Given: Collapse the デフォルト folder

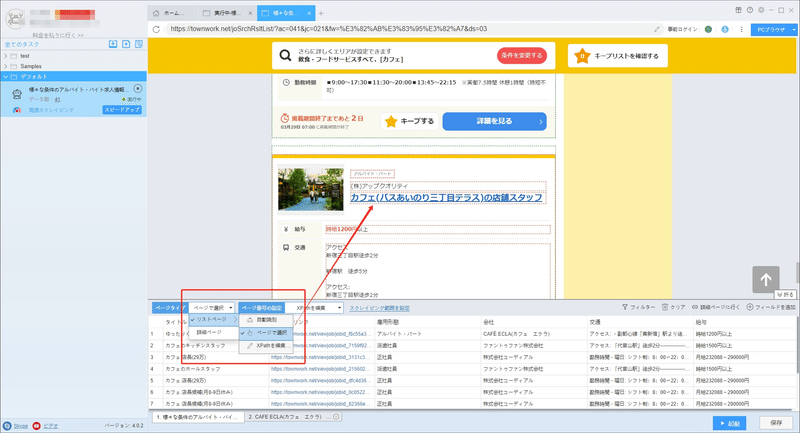Looking at the screenshot, I should pos(6,77).
